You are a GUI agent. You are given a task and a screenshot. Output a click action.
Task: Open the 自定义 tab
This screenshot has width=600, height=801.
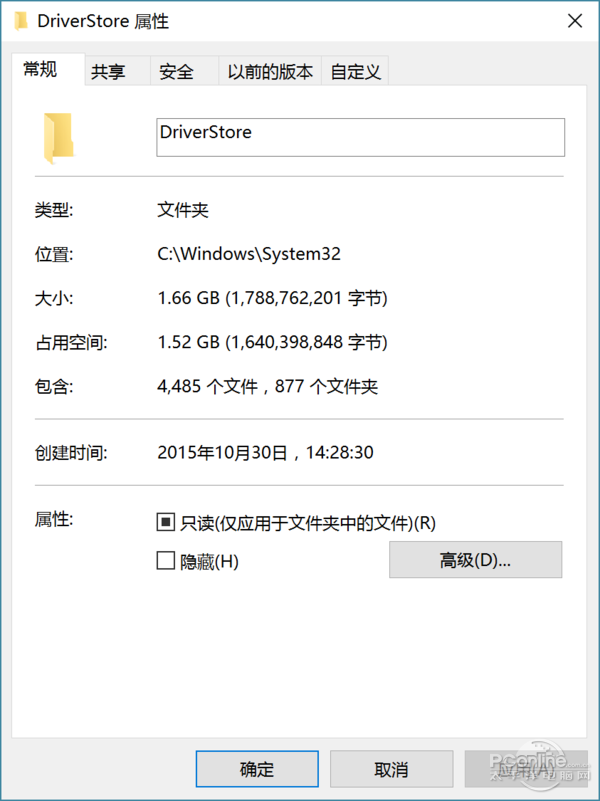pos(354,72)
